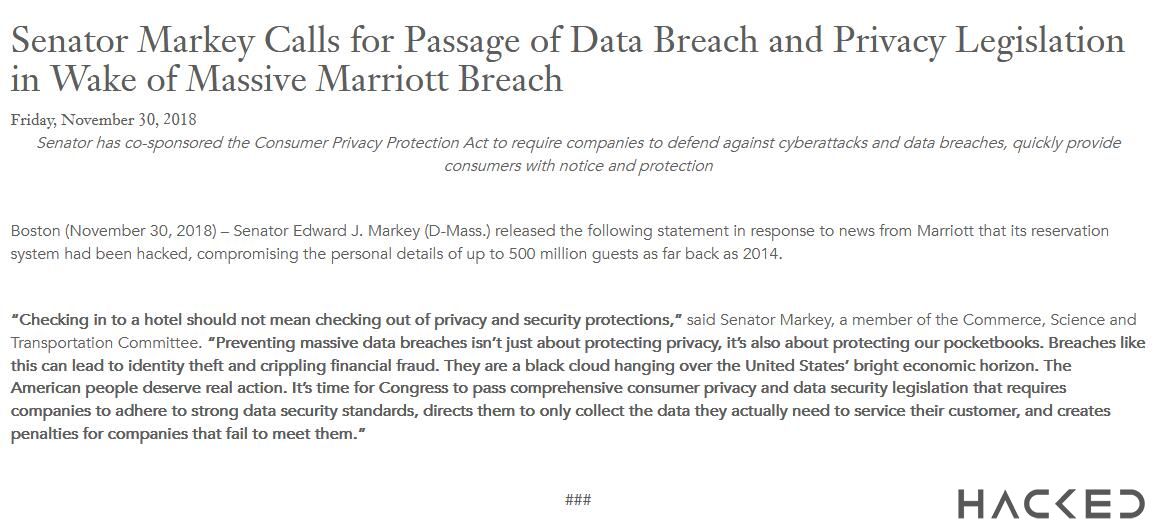Screen dimensions: 1157x530
Task: Click the year "2014" in first paragraph
Action: pos(762,254)
